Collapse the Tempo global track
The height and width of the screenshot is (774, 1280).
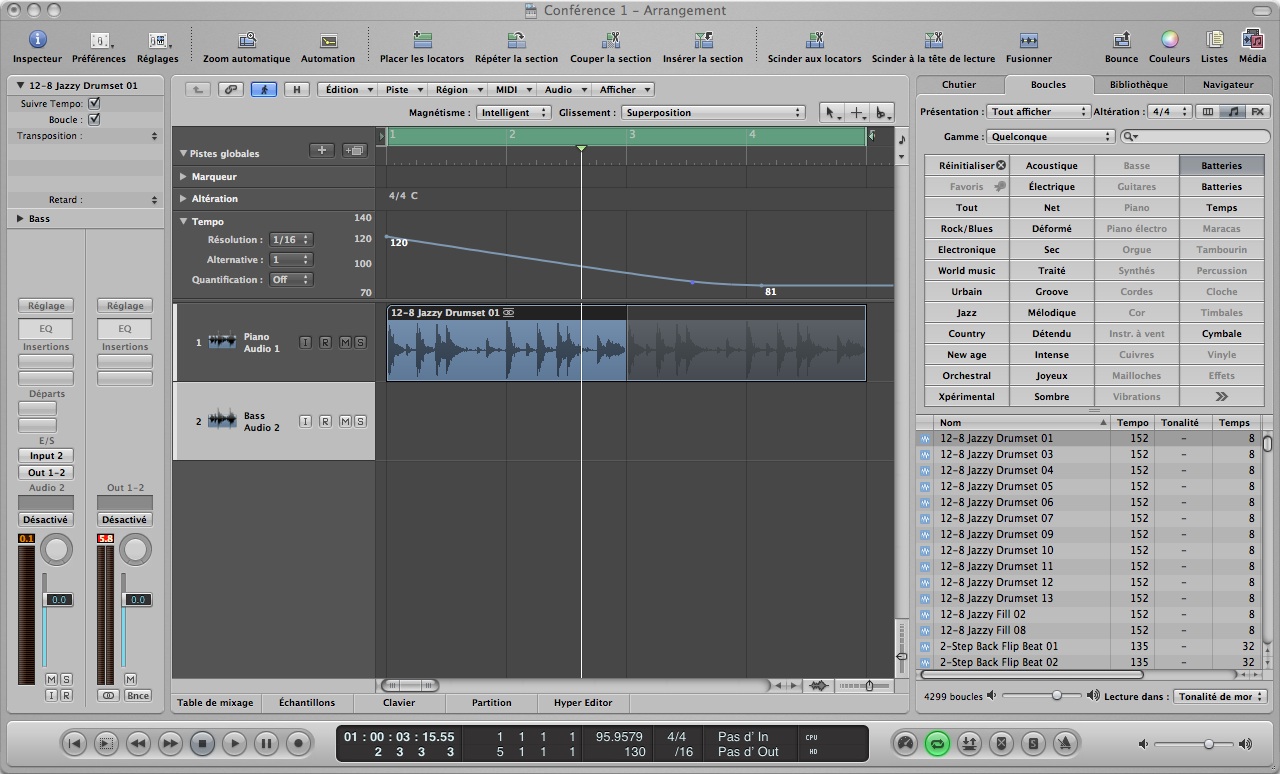click(x=184, y=221)
